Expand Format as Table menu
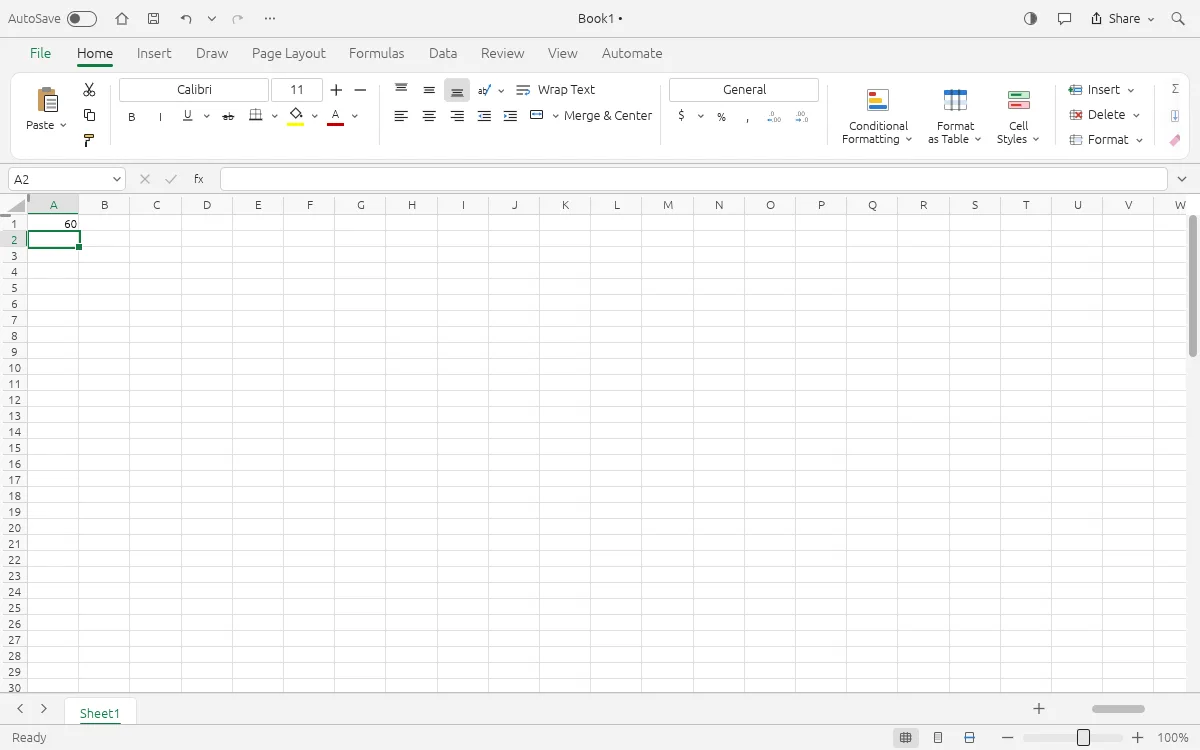Screen dimensions: 1200x750 955,117
